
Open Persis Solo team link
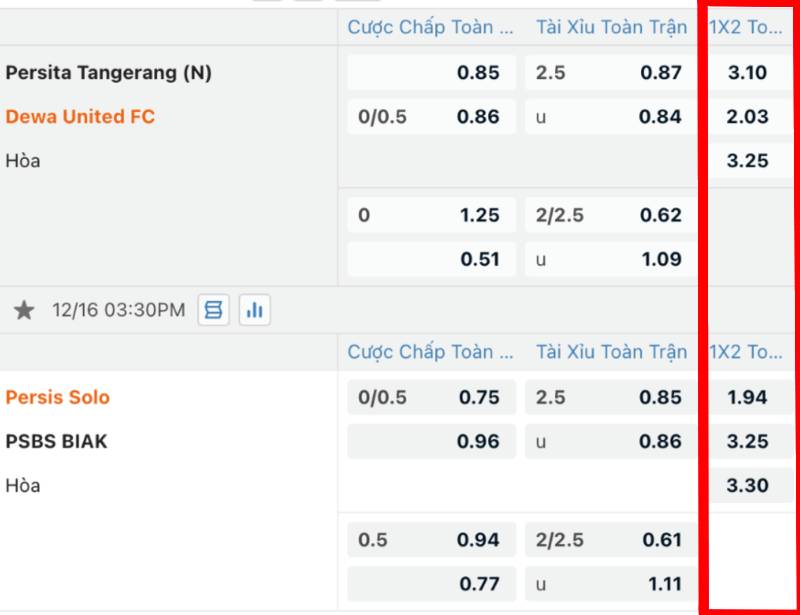pyautogui.click(x=58, y=397)
